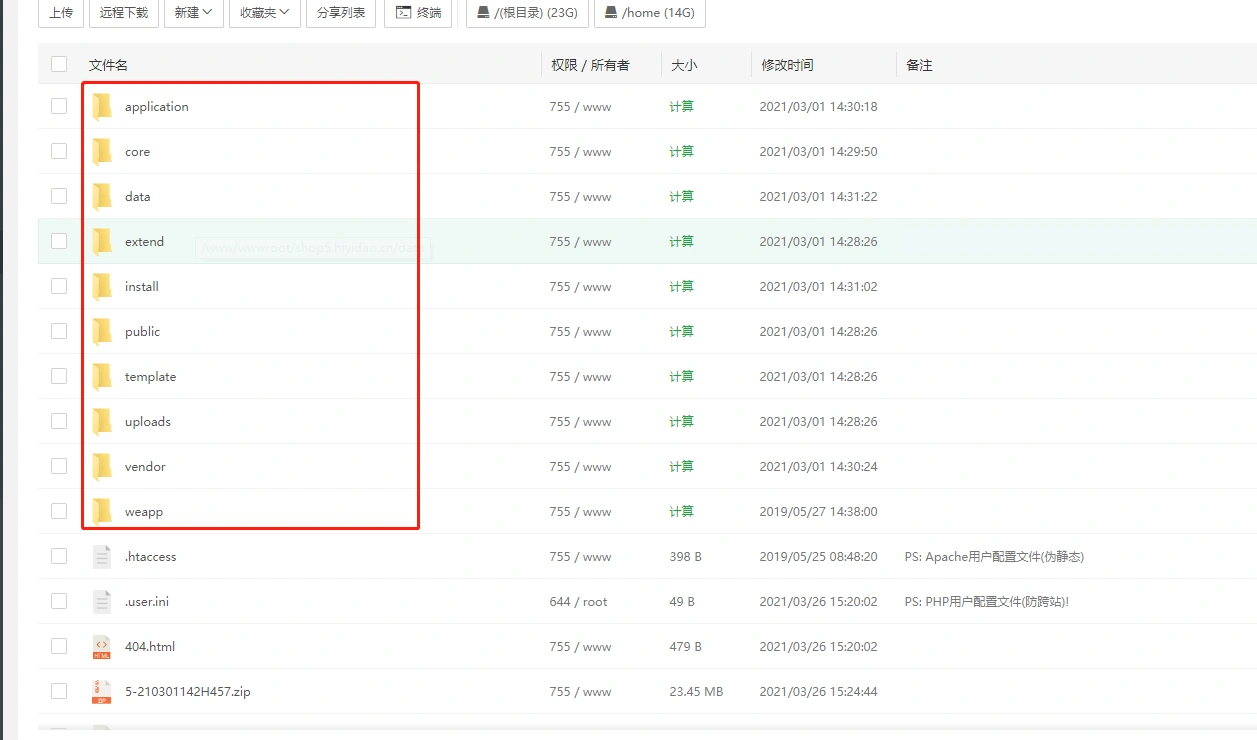Image resolution: width=1257 pixels, height=740 pixels.
Task: Check the core row checkbox
Action: click(59, 151)
